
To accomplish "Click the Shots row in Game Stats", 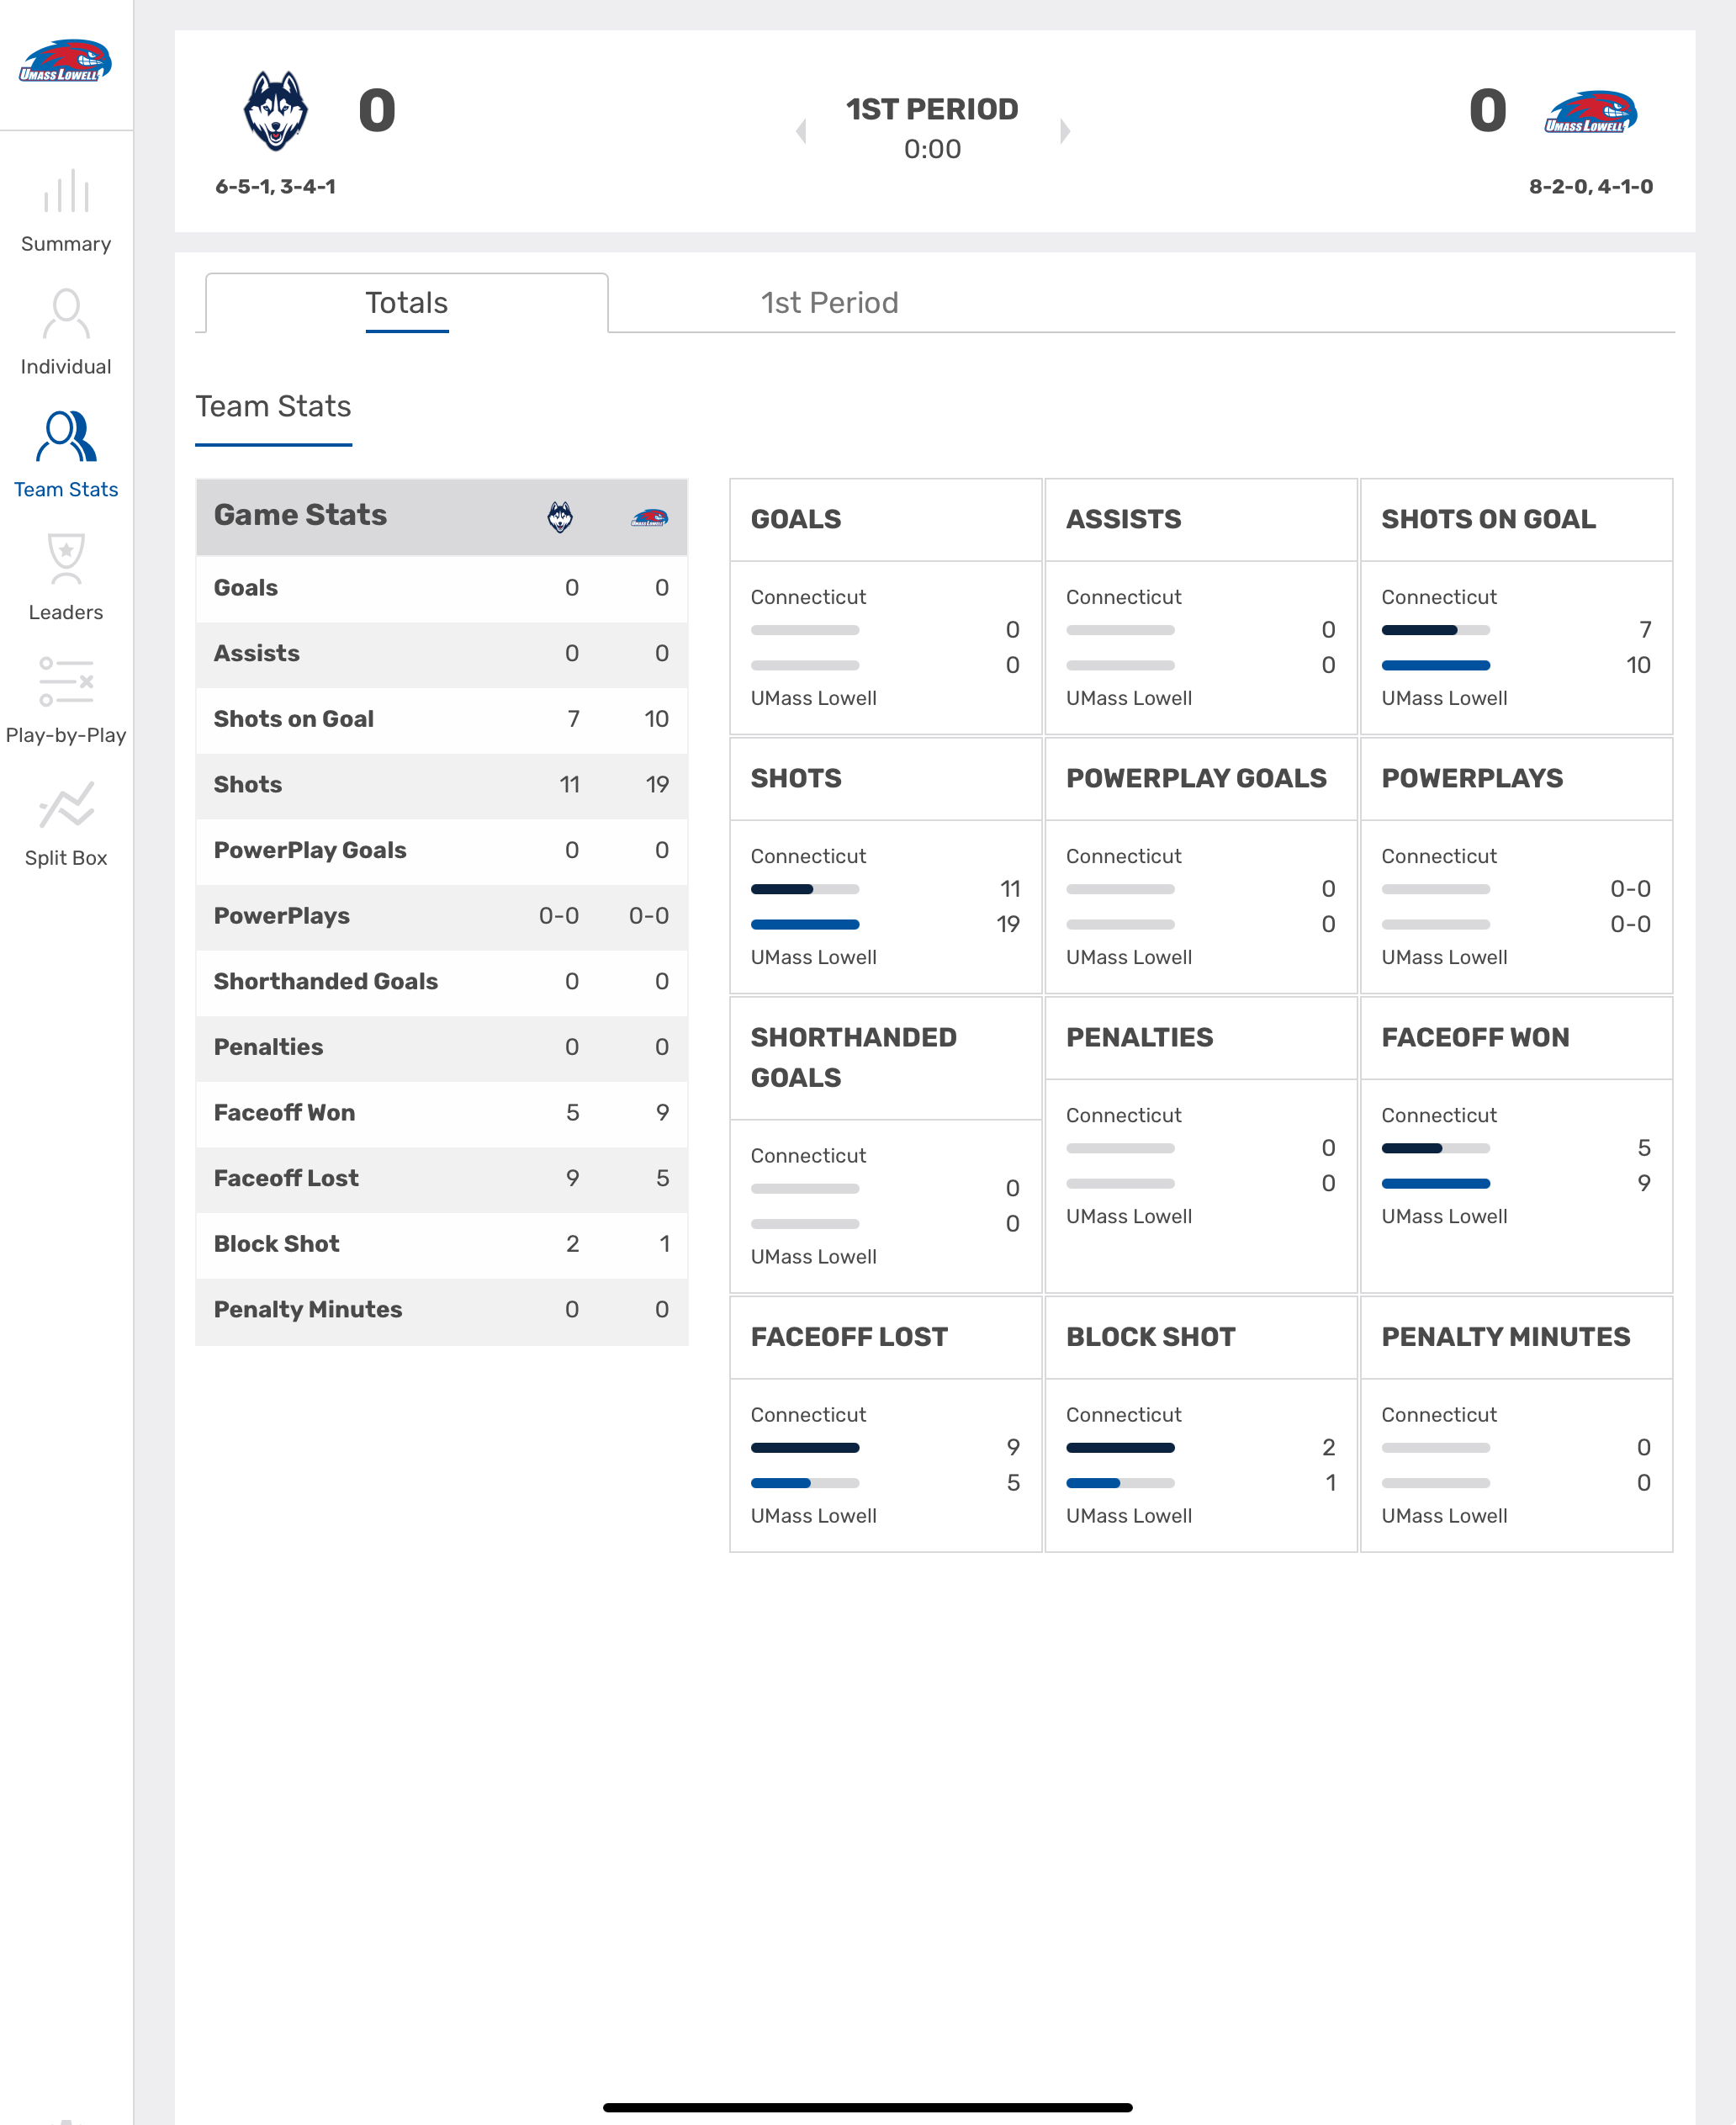I will point(442,785).
